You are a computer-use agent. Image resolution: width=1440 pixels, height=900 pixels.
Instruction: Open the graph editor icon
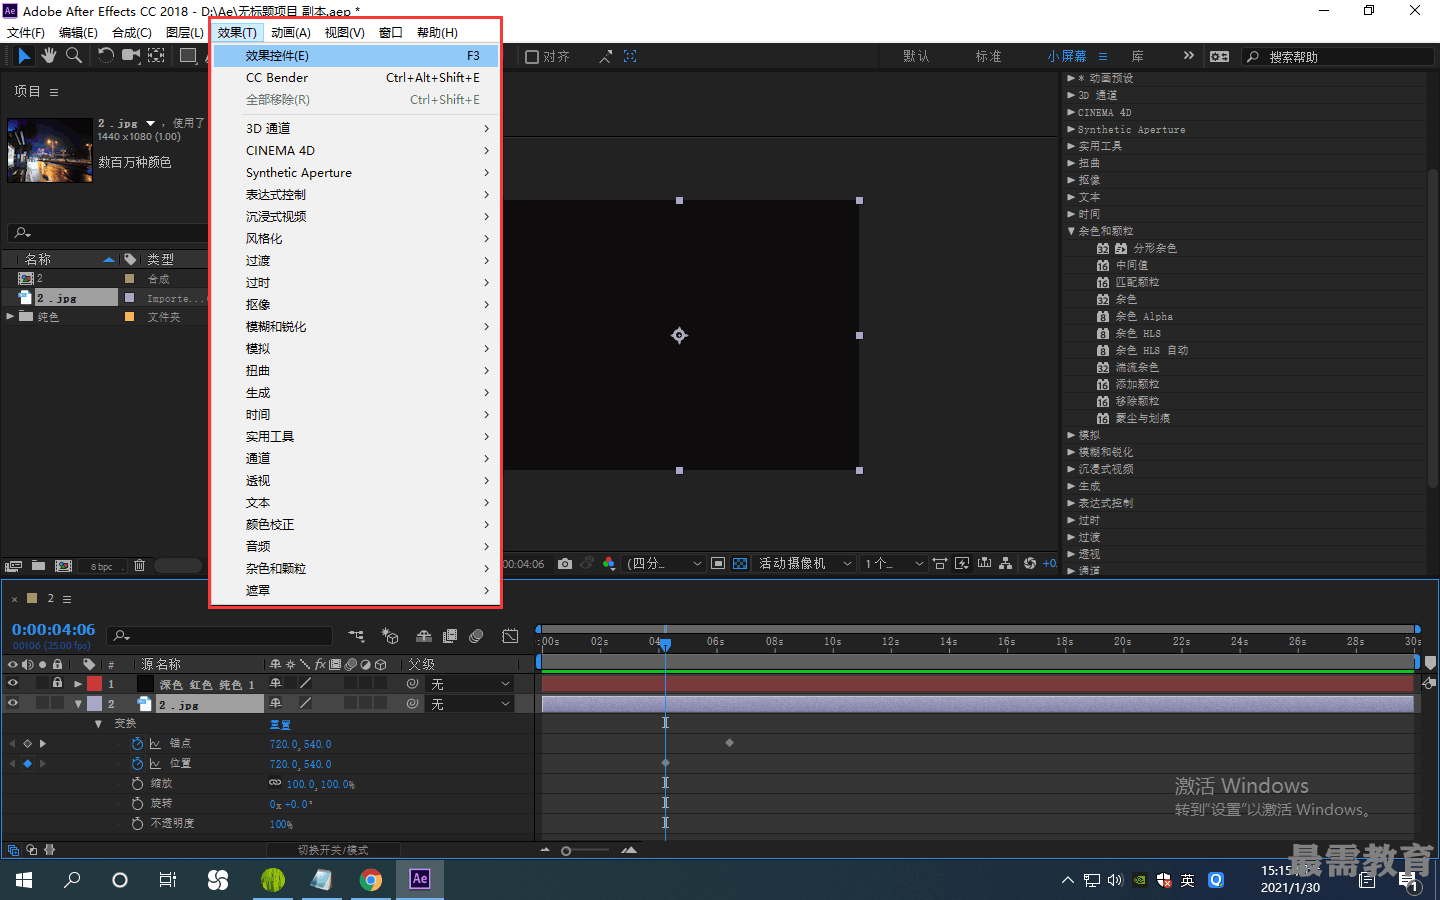point(510,636)
